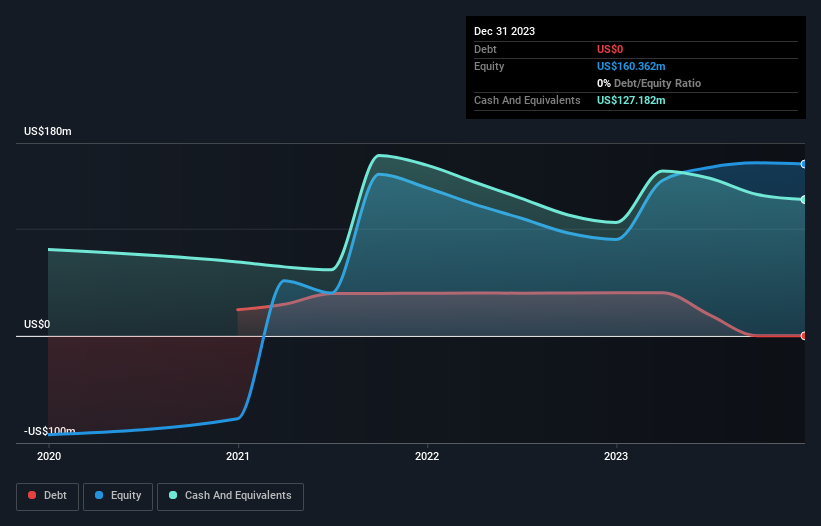The width and height of the screenshot is (821, 526).
Task: Click the teal Cash And Equivalents legend dot
Action: [x=173, y=495]
